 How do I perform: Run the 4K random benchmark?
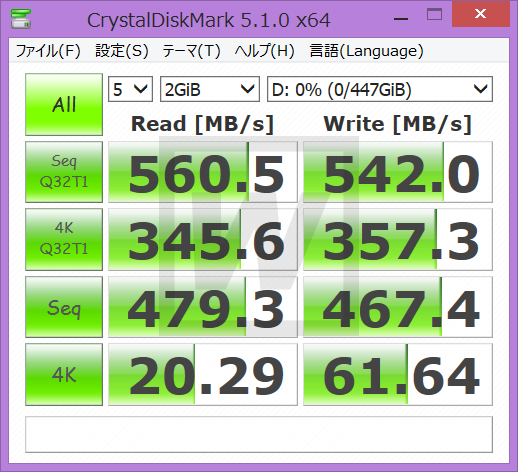pos(64,374)
